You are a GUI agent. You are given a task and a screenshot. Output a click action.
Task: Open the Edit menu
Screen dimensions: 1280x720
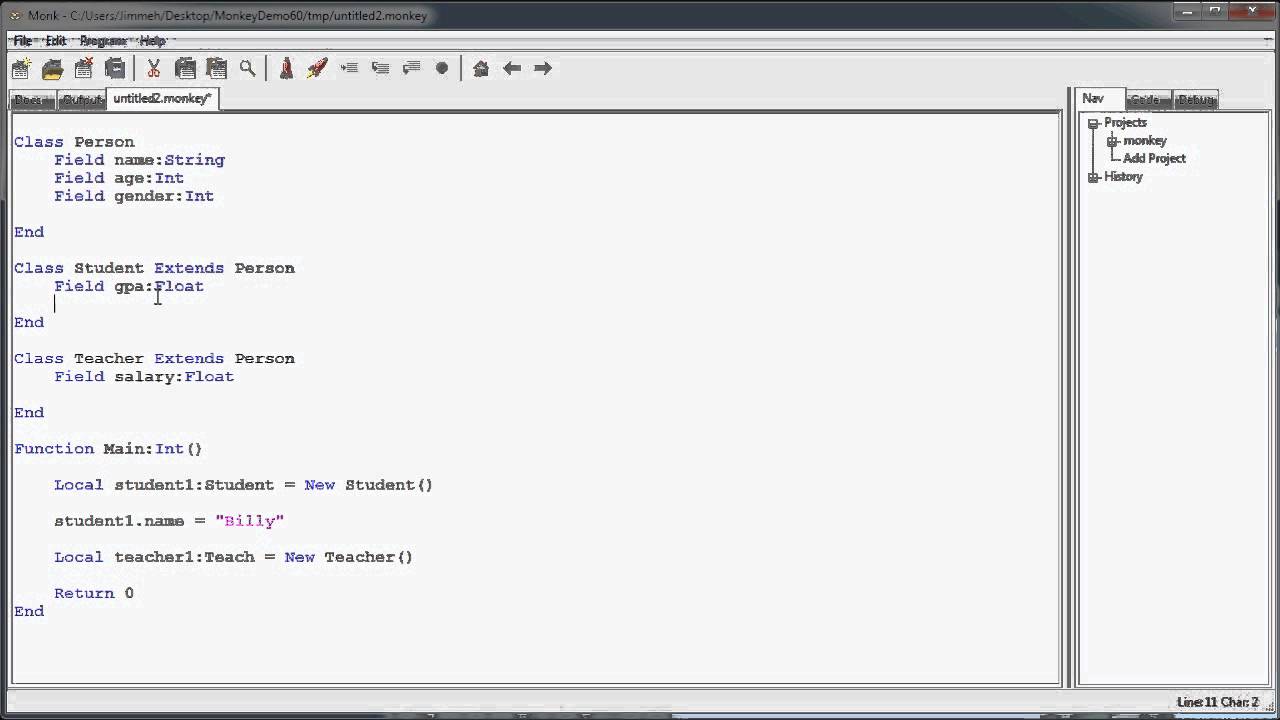56,41
